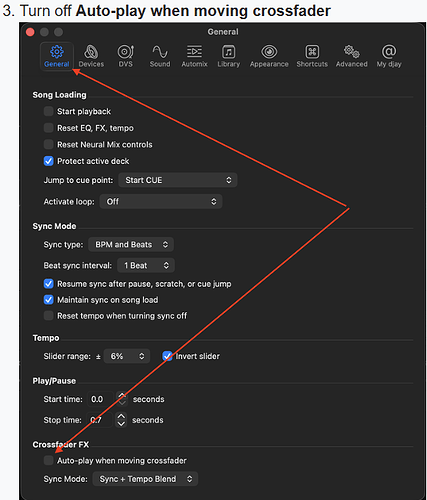Image resolution: width=427 pixels, height=500 pixels.
Task: Uncheck the Invert slider checkbox
Action: click(167, 356)
